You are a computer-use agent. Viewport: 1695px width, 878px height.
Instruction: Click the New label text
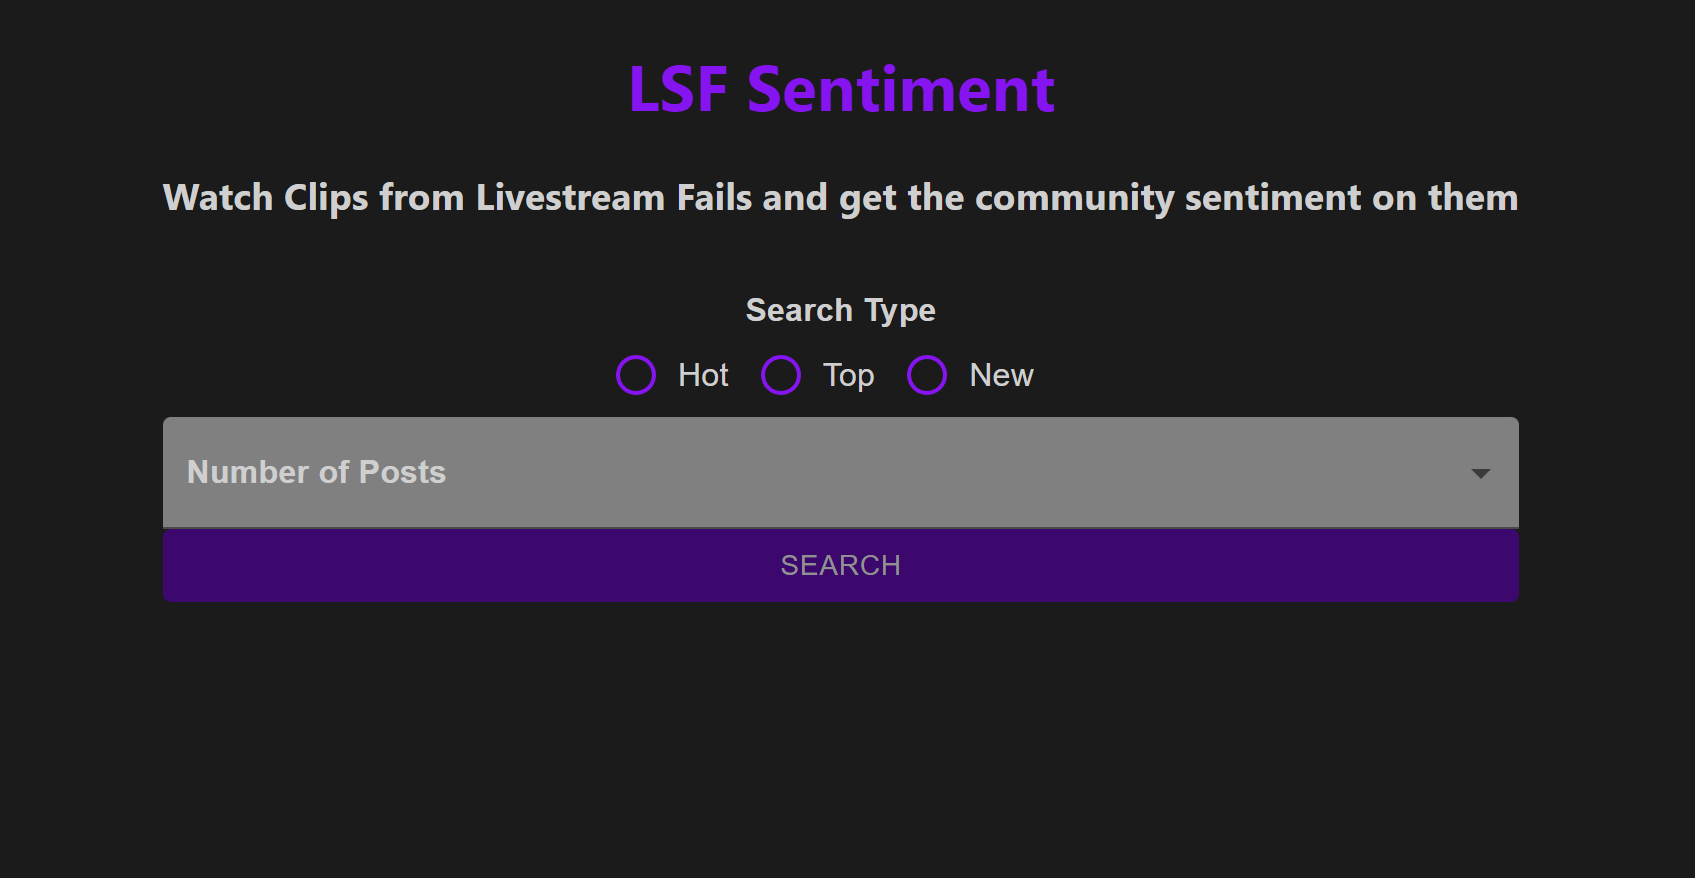tap(1000, 375)
